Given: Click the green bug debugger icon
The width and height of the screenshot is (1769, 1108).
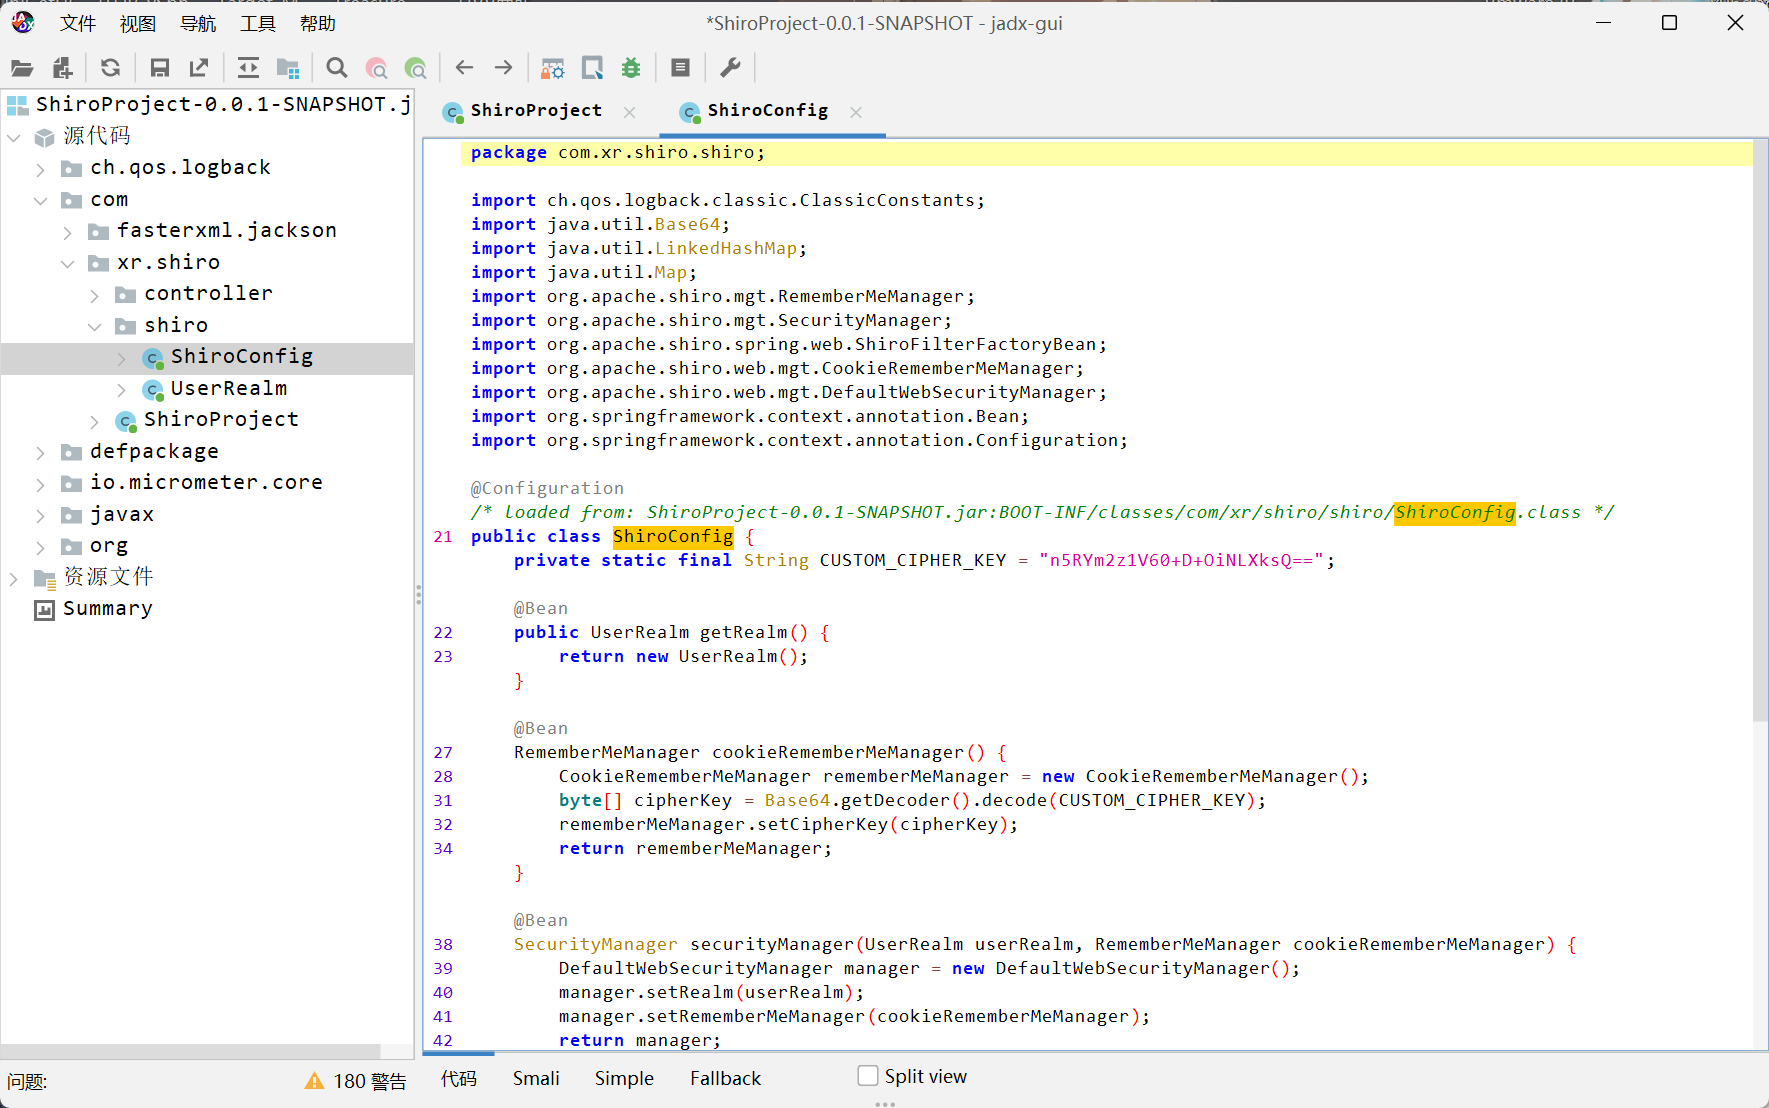Looking at the screenshot, I should (x=631, y=68).
